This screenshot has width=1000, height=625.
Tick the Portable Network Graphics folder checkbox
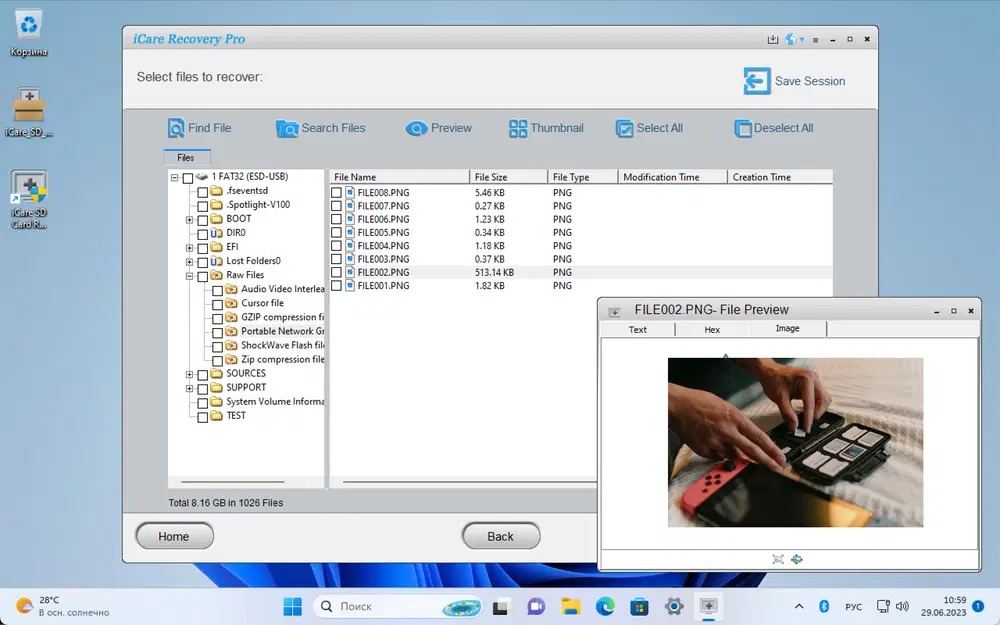tap(217, 332)
